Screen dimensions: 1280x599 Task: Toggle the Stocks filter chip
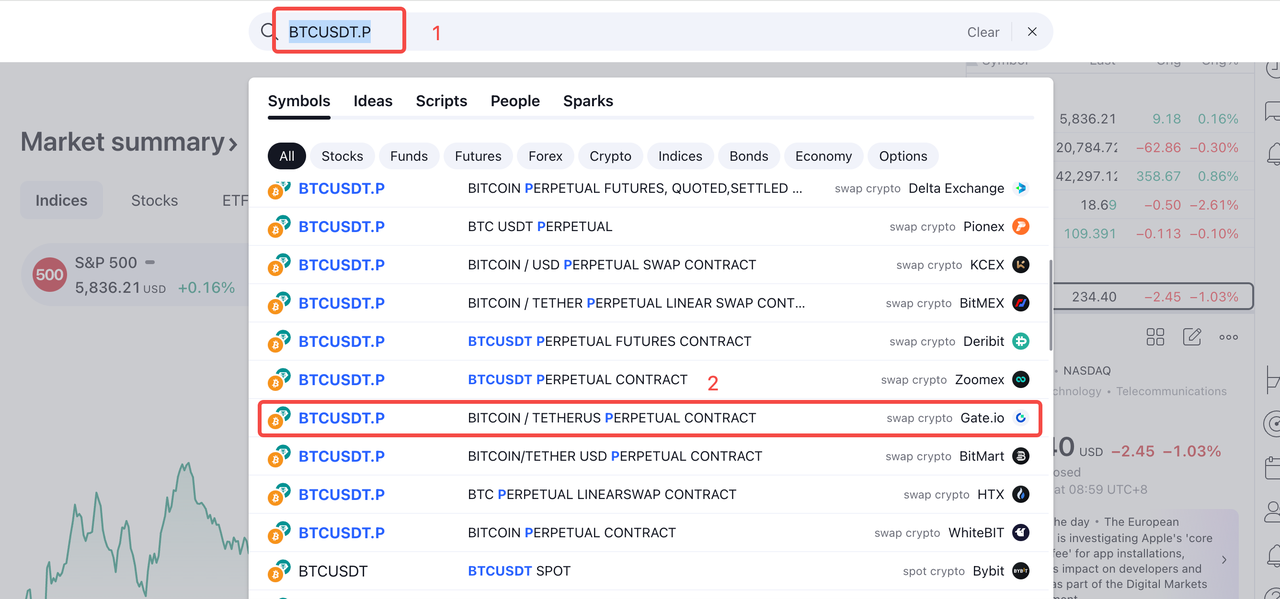(342, 156)
